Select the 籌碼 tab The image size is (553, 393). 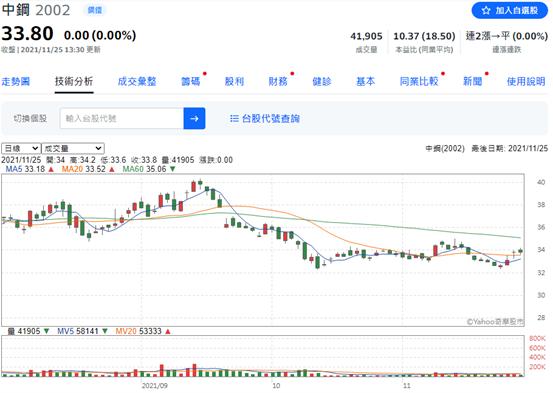pyautogui.click(x=191, y=81)
